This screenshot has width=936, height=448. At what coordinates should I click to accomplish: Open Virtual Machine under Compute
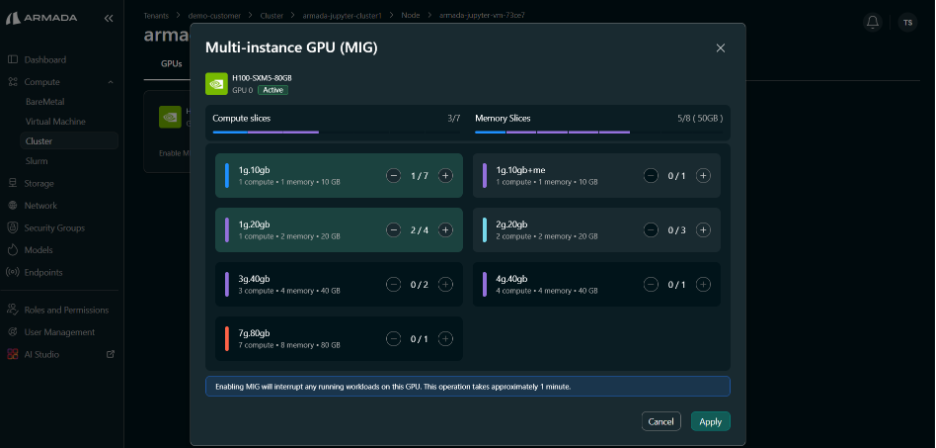(x=55, y=121)
